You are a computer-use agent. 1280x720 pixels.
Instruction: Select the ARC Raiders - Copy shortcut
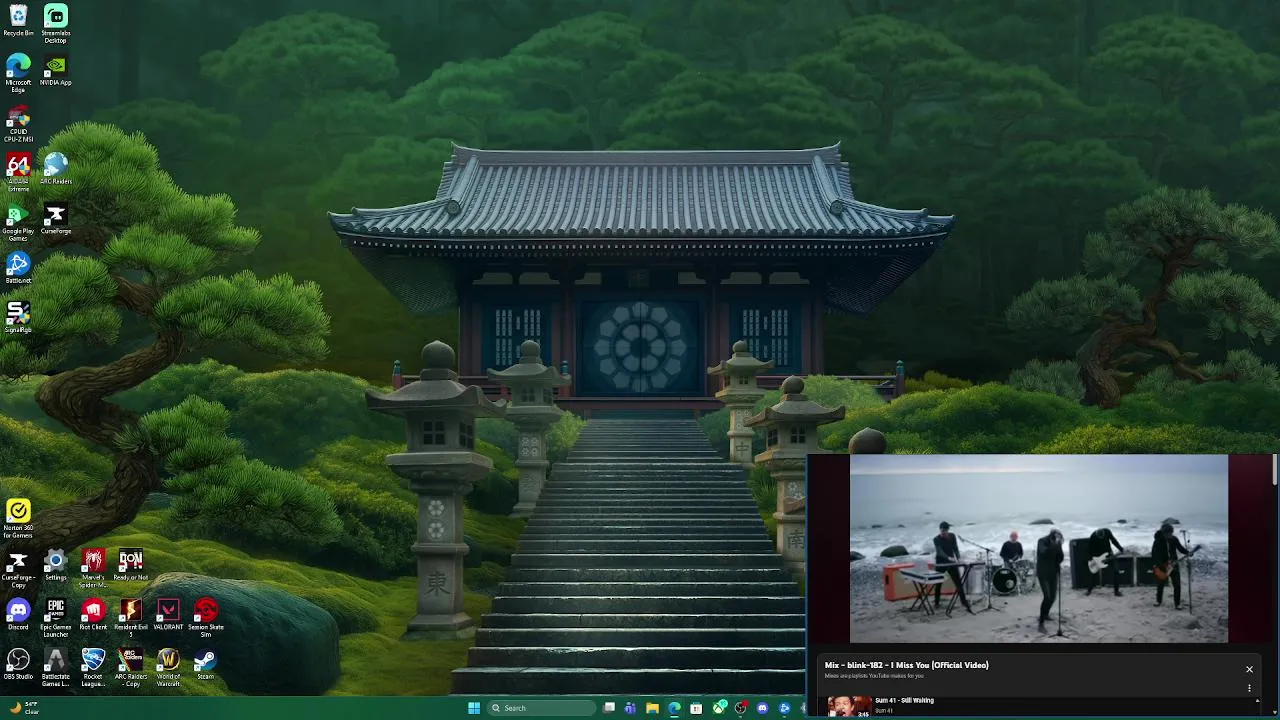[x=131, y=667]
